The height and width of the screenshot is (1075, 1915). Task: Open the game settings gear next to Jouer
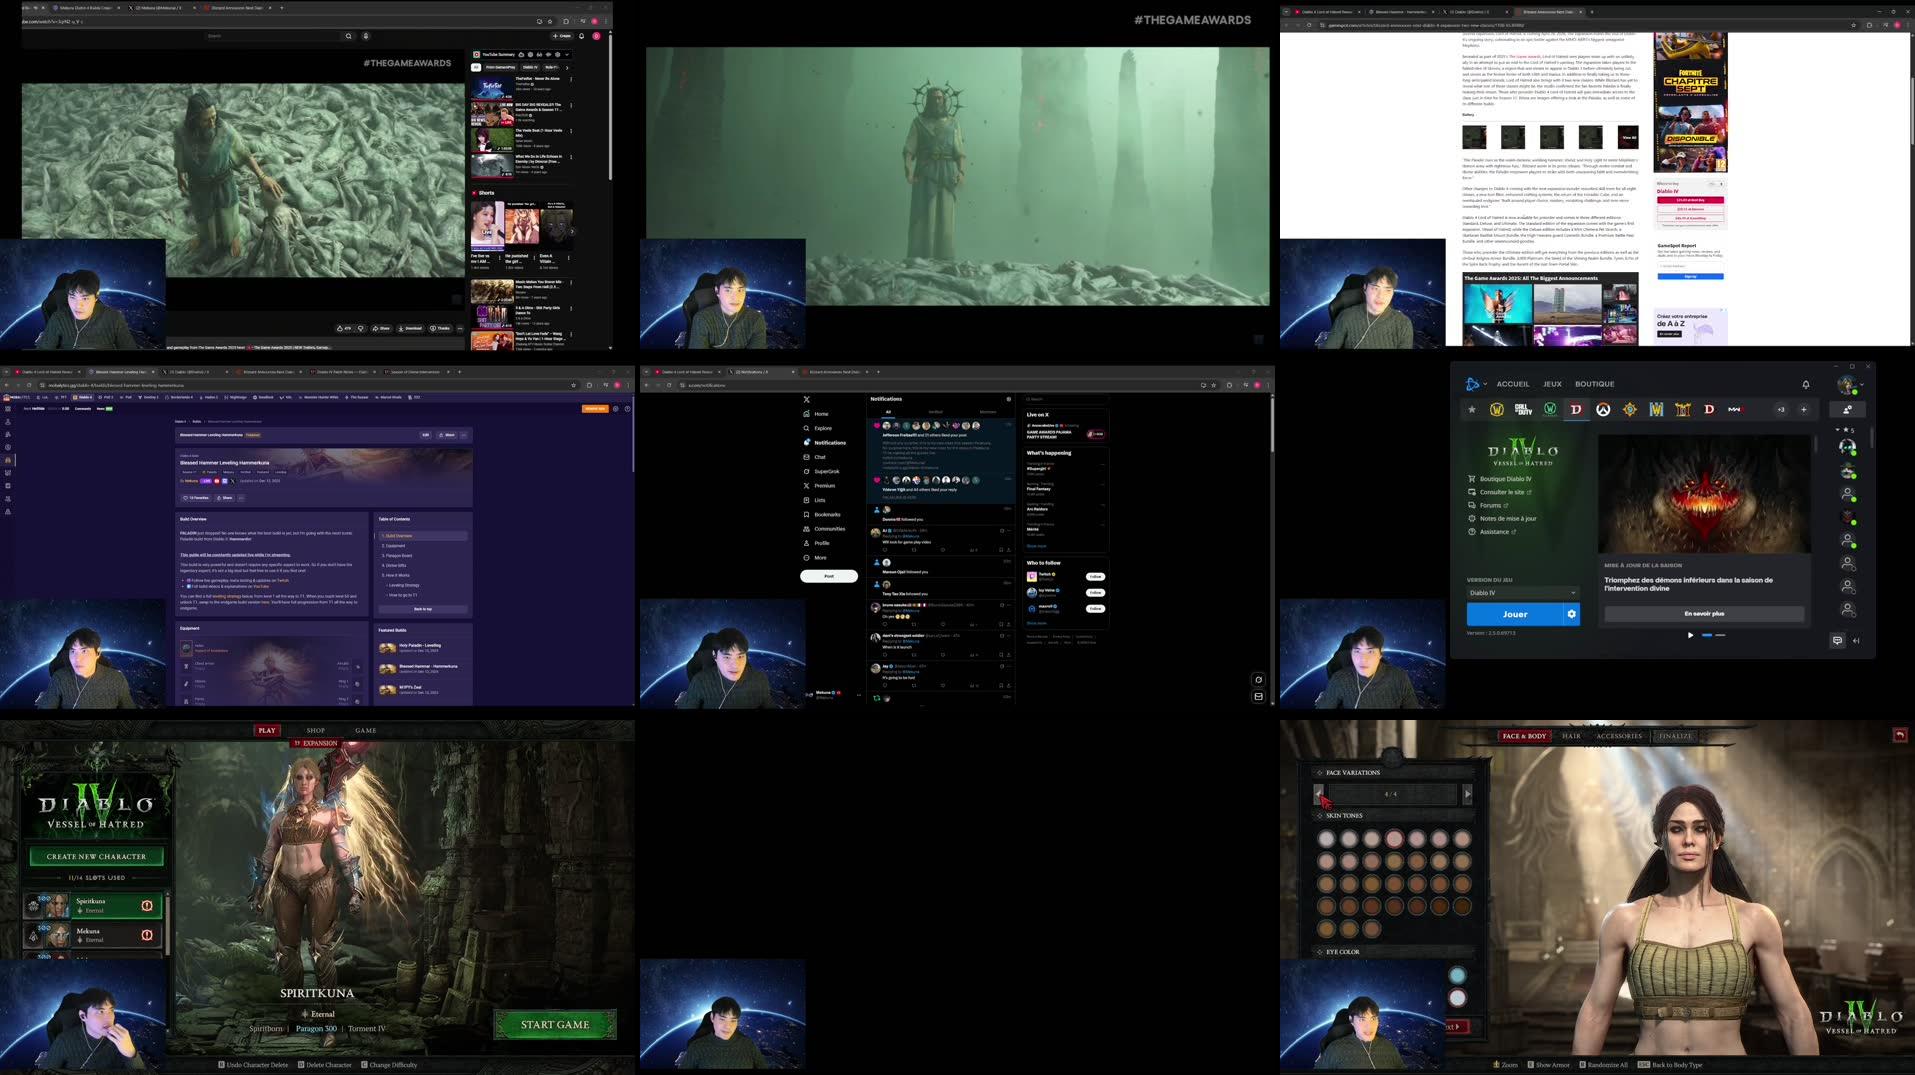(1572, 614)
